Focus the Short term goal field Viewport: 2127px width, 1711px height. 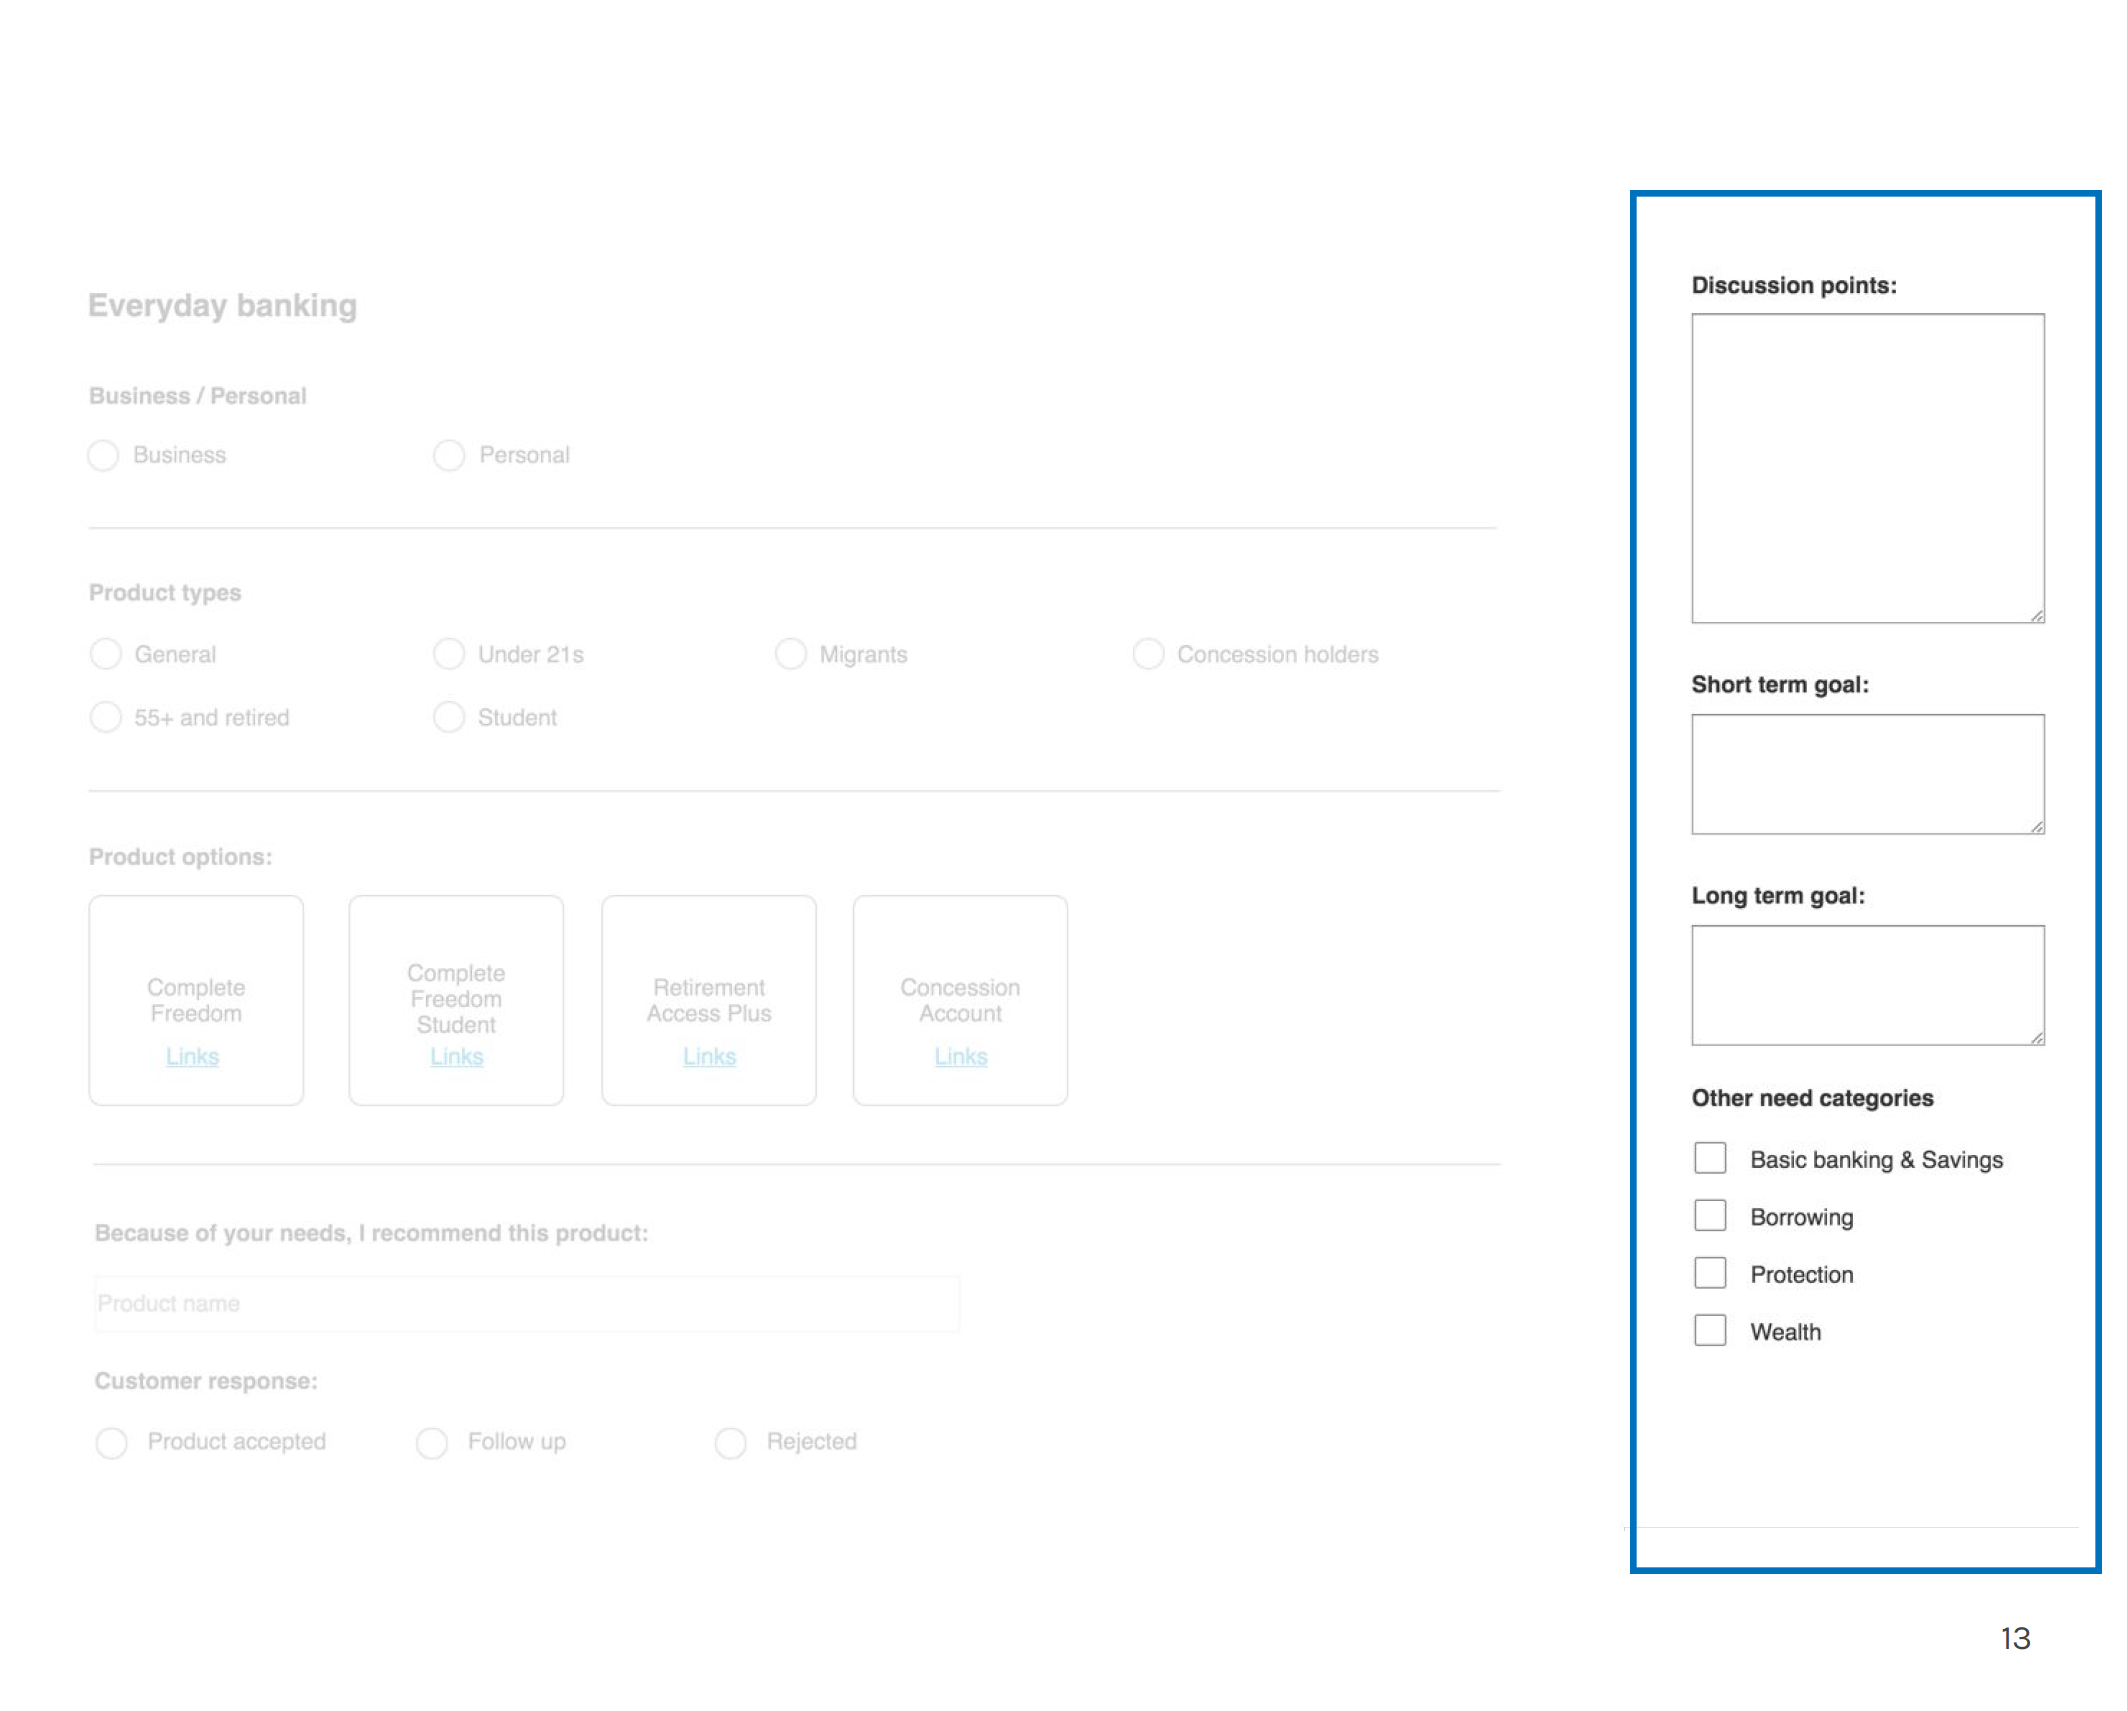point(1867,774)
